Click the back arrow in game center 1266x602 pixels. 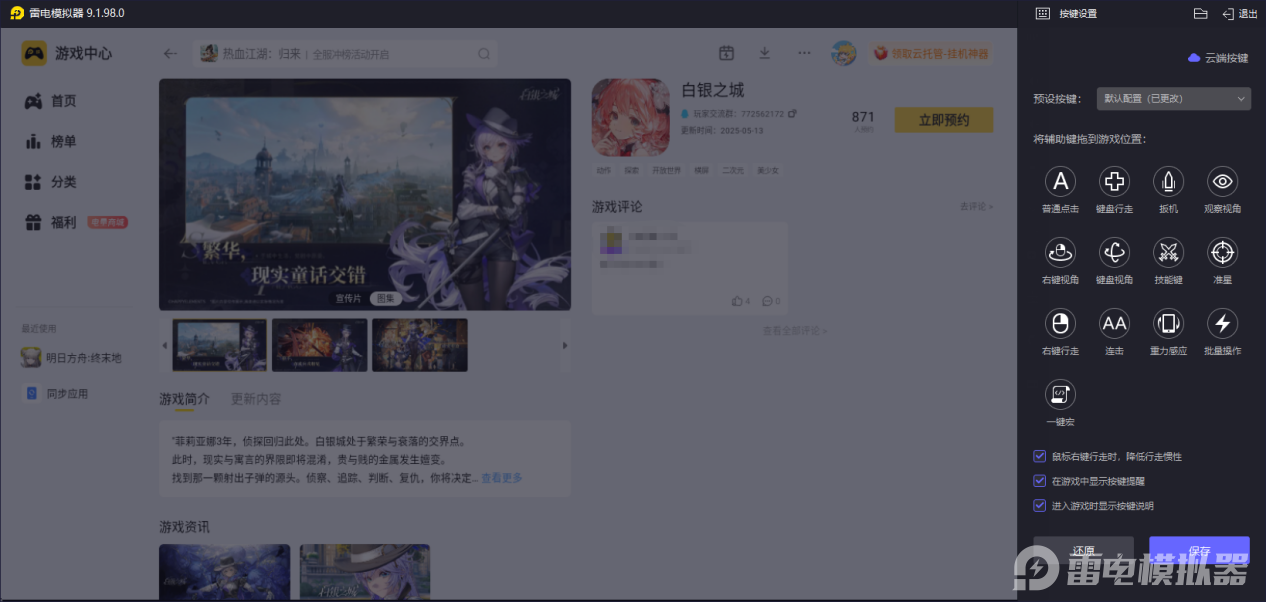pyautogui.click(x=170, y=54)
